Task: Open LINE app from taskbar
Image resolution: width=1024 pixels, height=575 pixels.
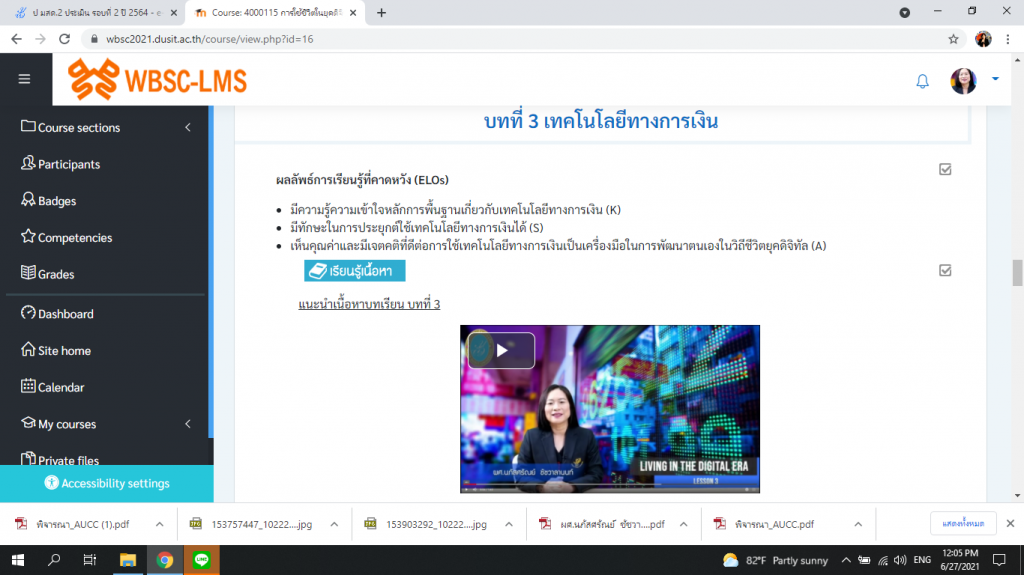Action: 202,560
